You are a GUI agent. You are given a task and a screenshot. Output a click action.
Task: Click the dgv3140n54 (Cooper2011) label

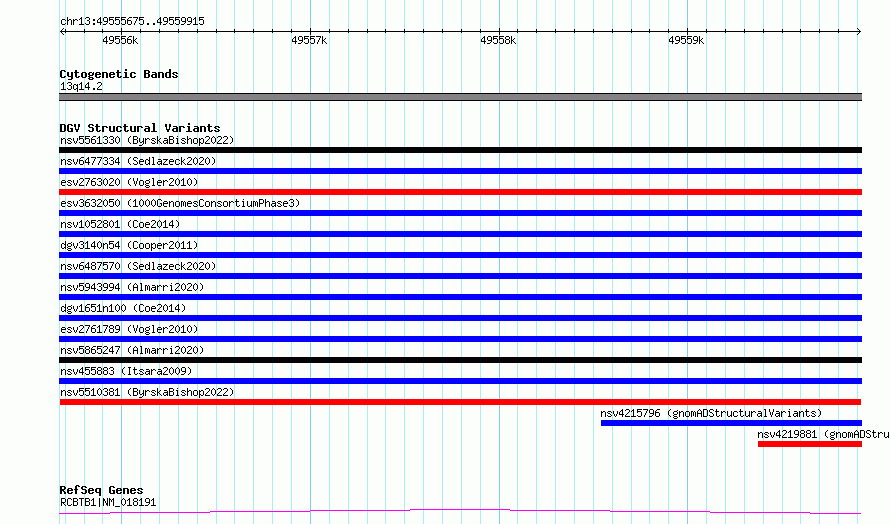pyautogui.click(x=129, y=245)
